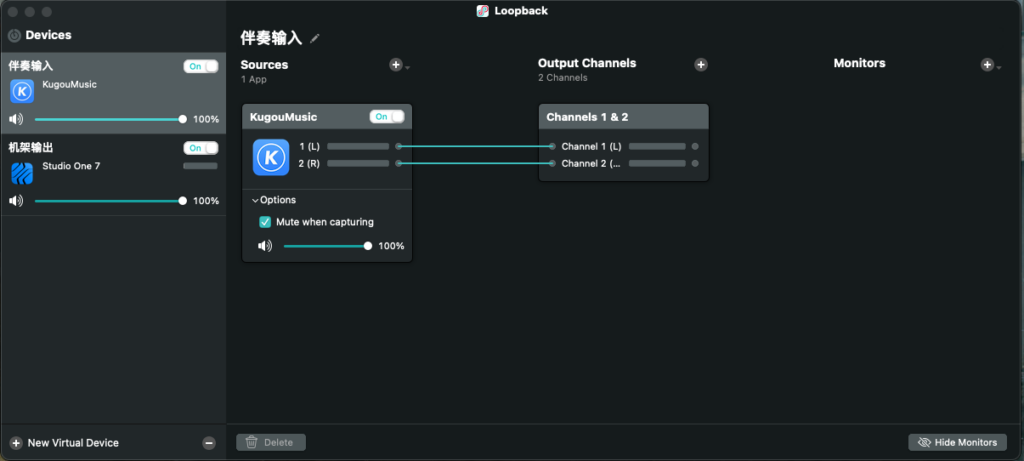Screen dimensions: 1024x461
Task: Open the dropdown arrow next to Monitors plus
Action: [x=999, y=67]
